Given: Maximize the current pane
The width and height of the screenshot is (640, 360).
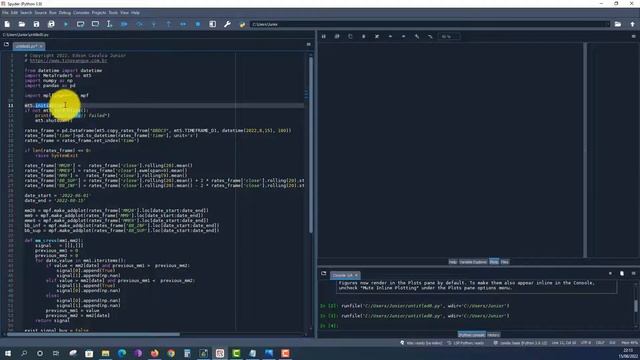Looking at the screenshot, I should point(213,24).
